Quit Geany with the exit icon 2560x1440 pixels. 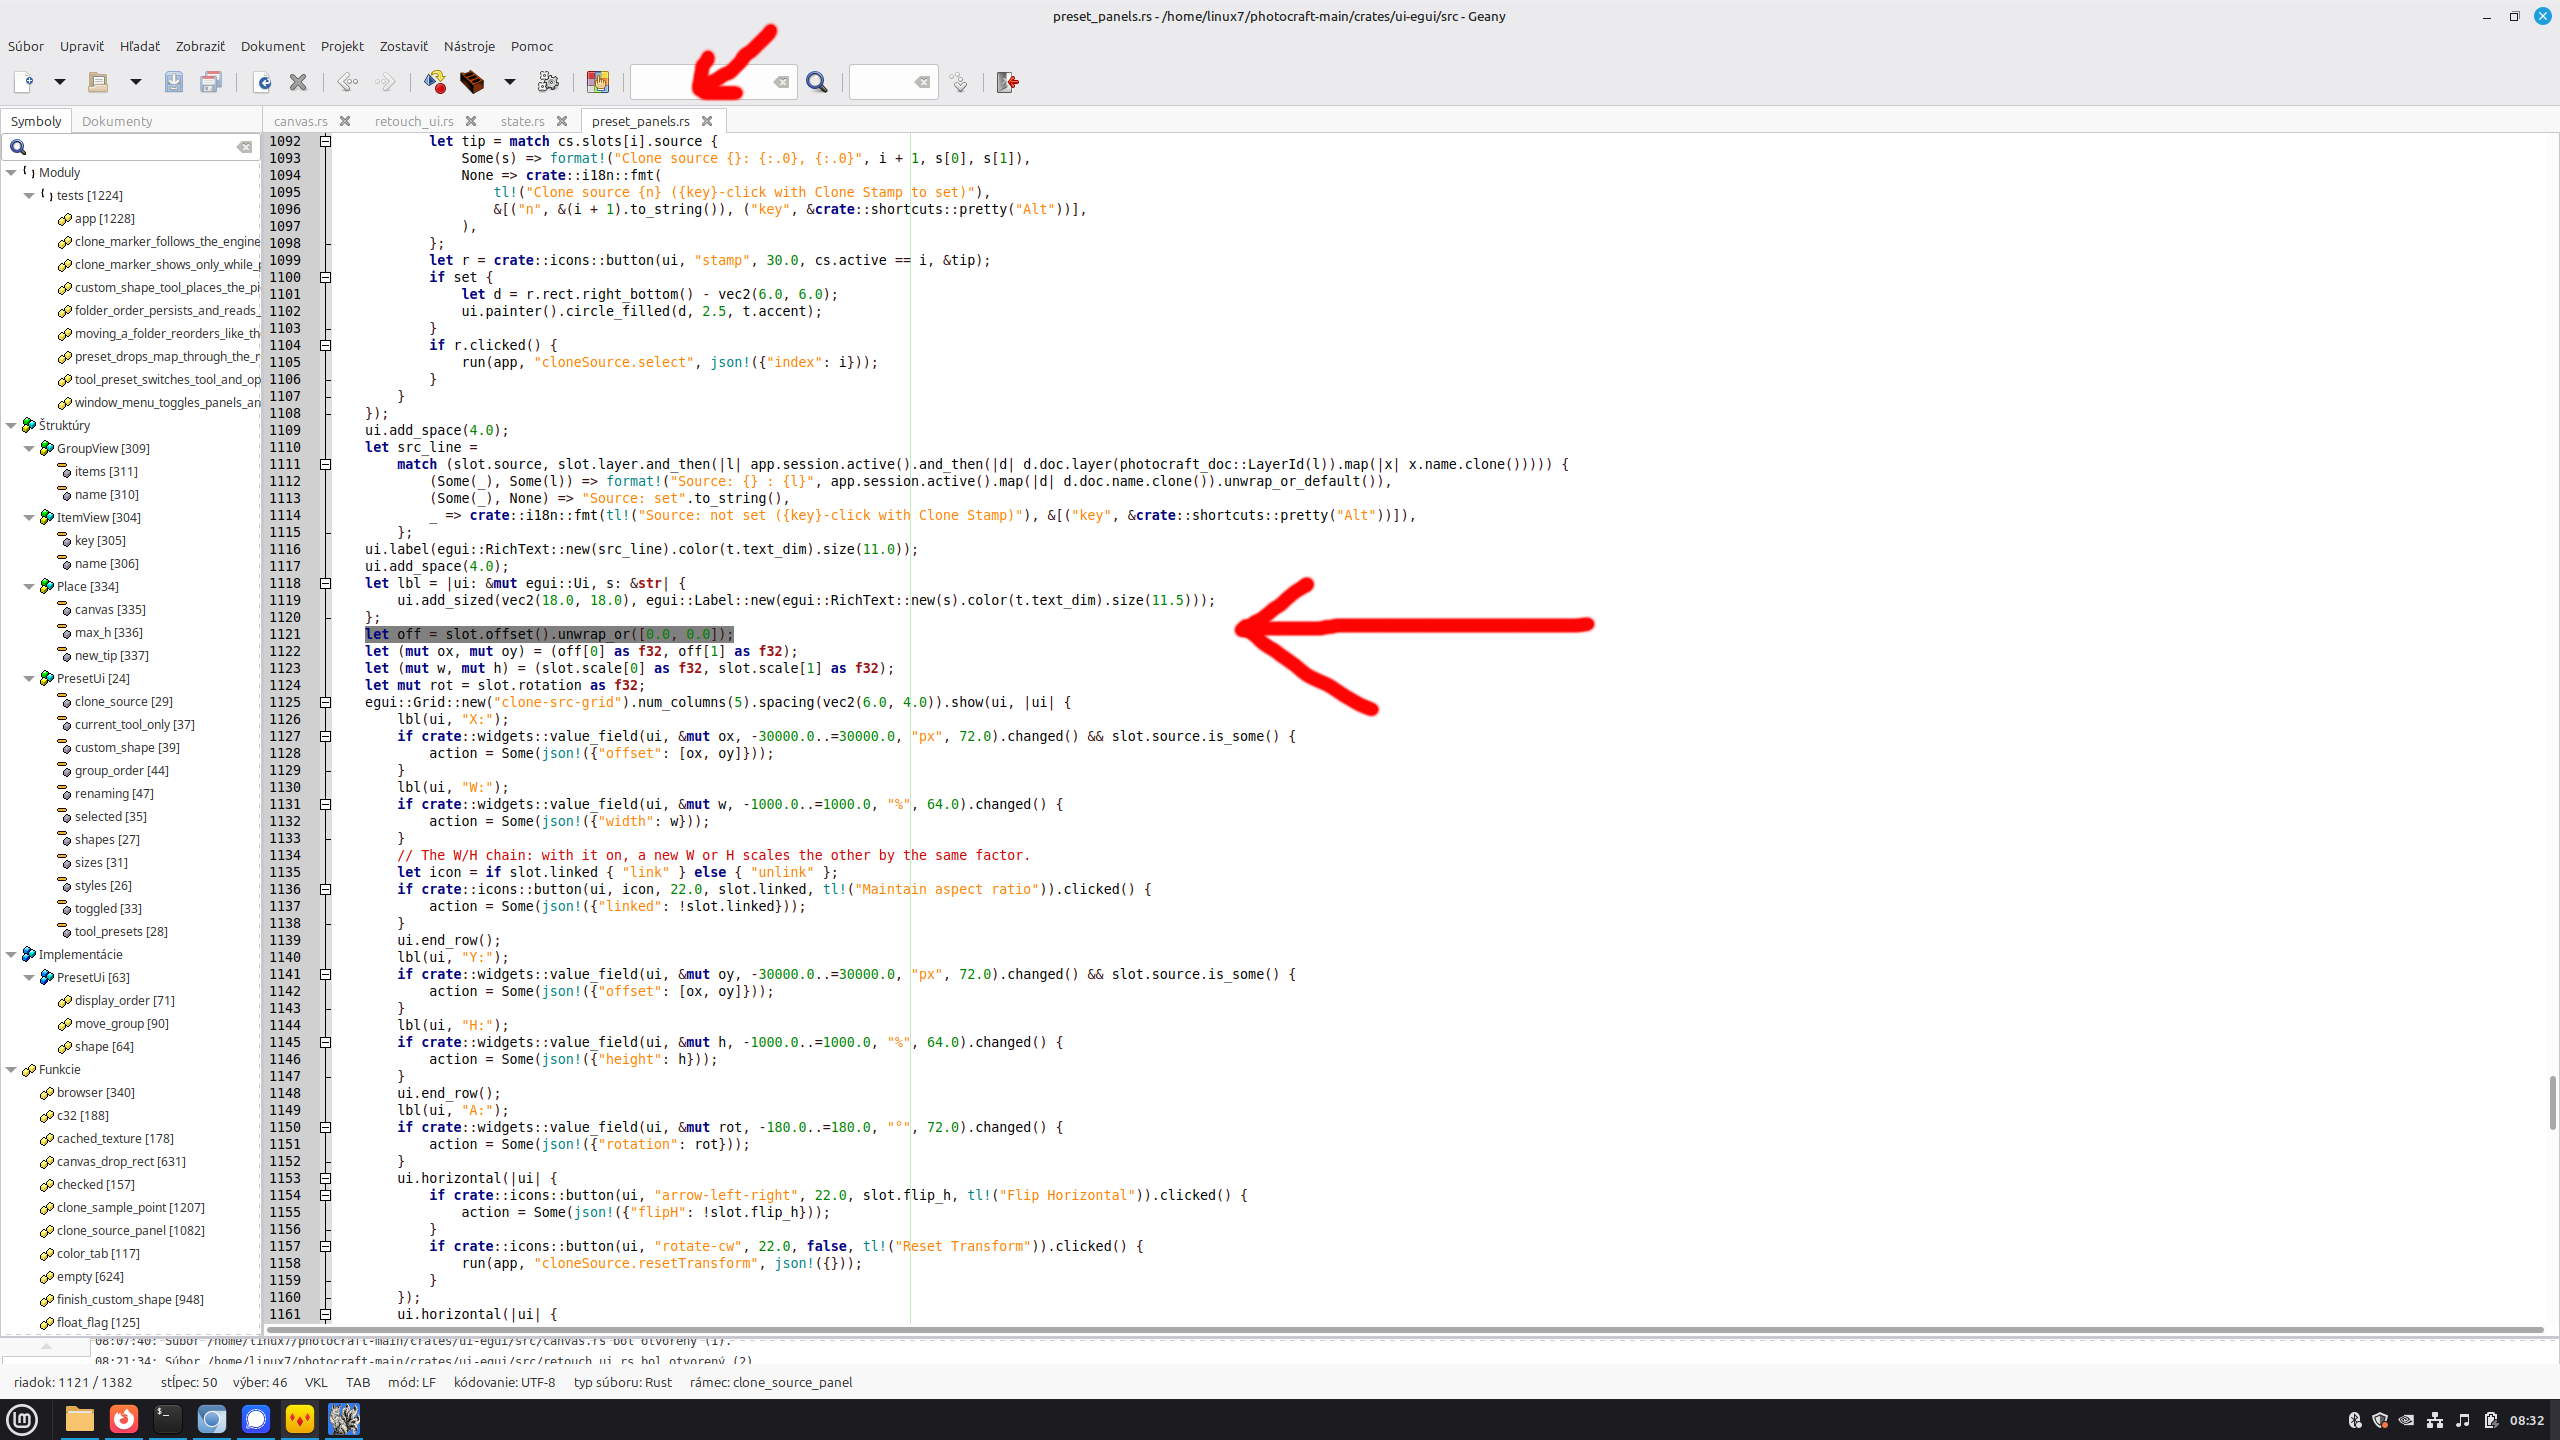(1008, 82)
